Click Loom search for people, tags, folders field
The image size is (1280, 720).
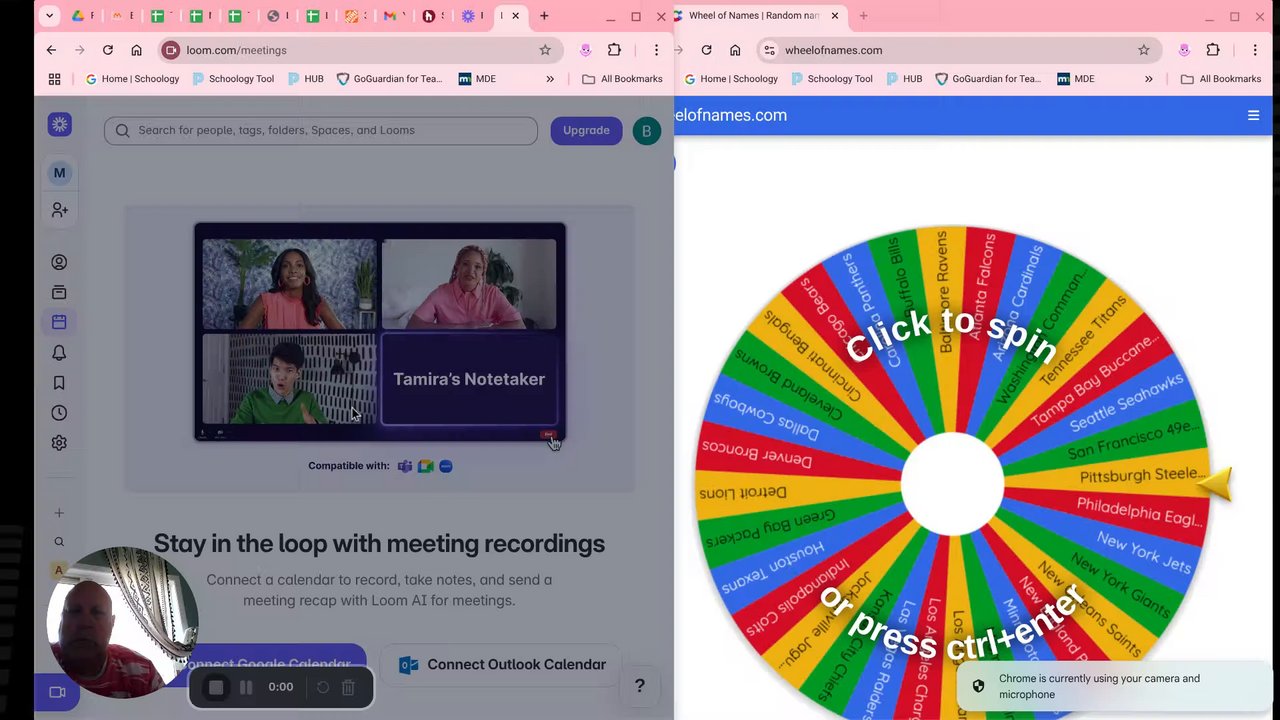pyautogui.click(x=321, y=130)
